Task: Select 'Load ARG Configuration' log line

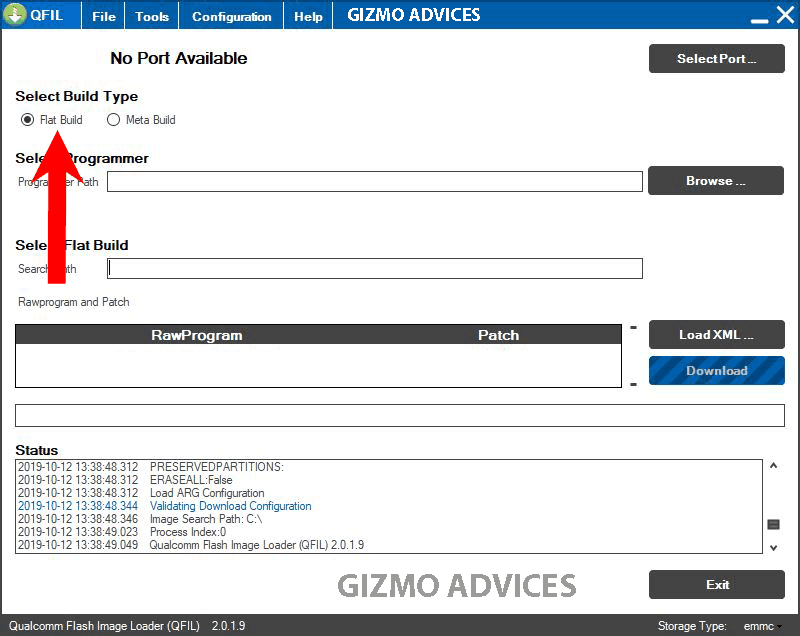Action: click(x=207, y=493)
